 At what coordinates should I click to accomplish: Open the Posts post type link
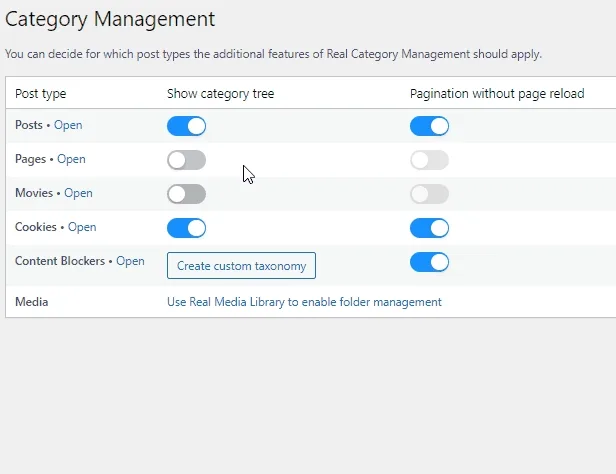[68, 126]
